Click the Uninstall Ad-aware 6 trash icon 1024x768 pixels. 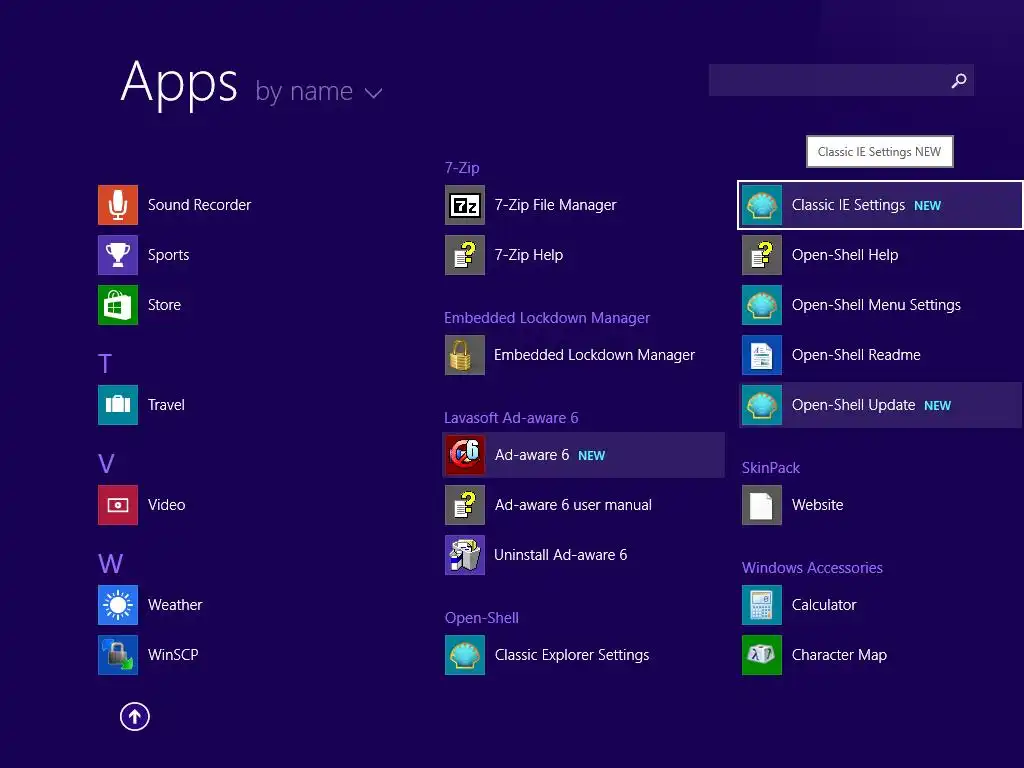[464, 555]
